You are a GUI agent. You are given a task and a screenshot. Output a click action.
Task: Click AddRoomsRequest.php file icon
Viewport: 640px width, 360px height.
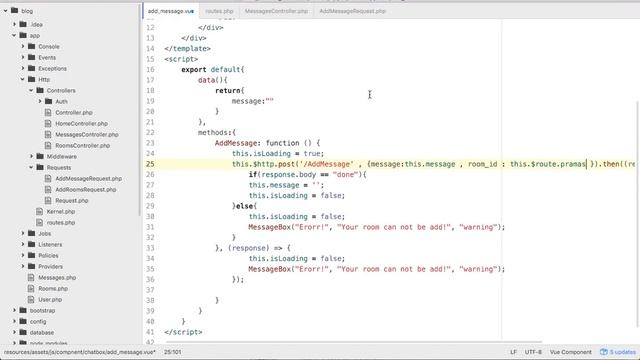[48, 189]
